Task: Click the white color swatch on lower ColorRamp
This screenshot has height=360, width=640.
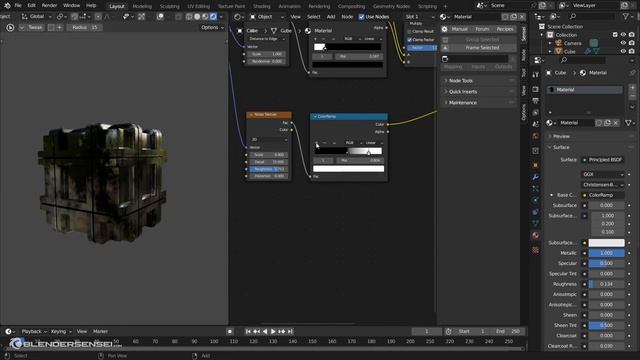Action: pos(348,169)
